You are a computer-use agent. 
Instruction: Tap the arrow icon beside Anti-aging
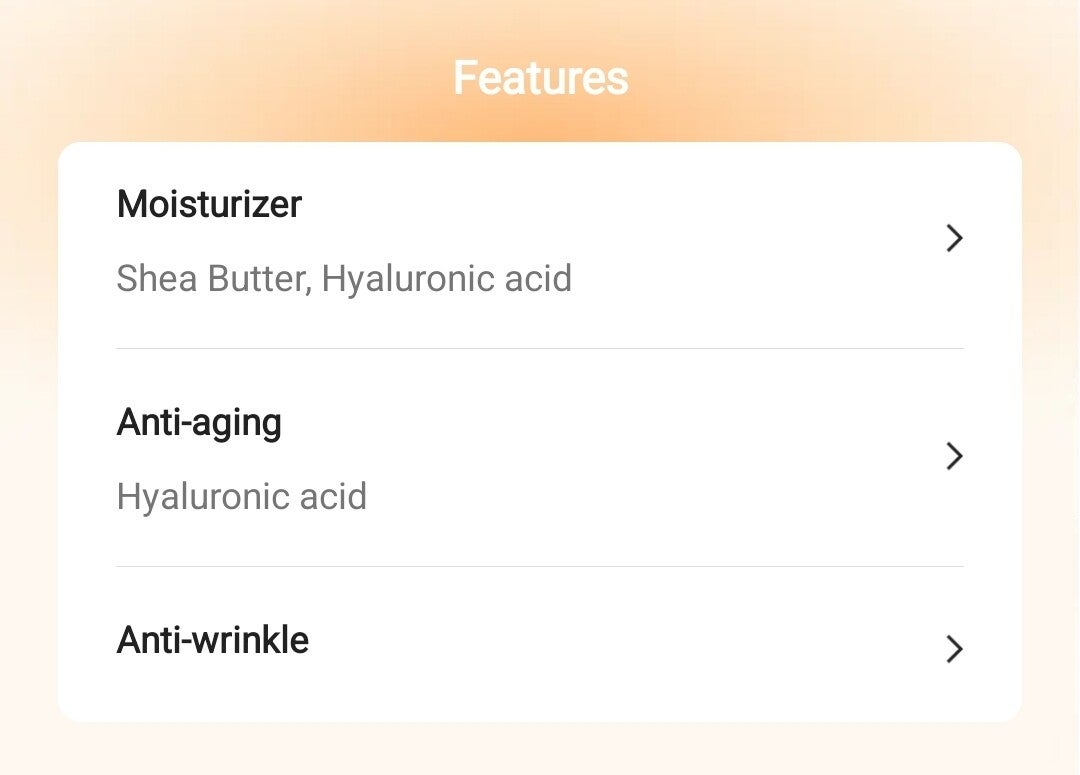click(954, 456)
